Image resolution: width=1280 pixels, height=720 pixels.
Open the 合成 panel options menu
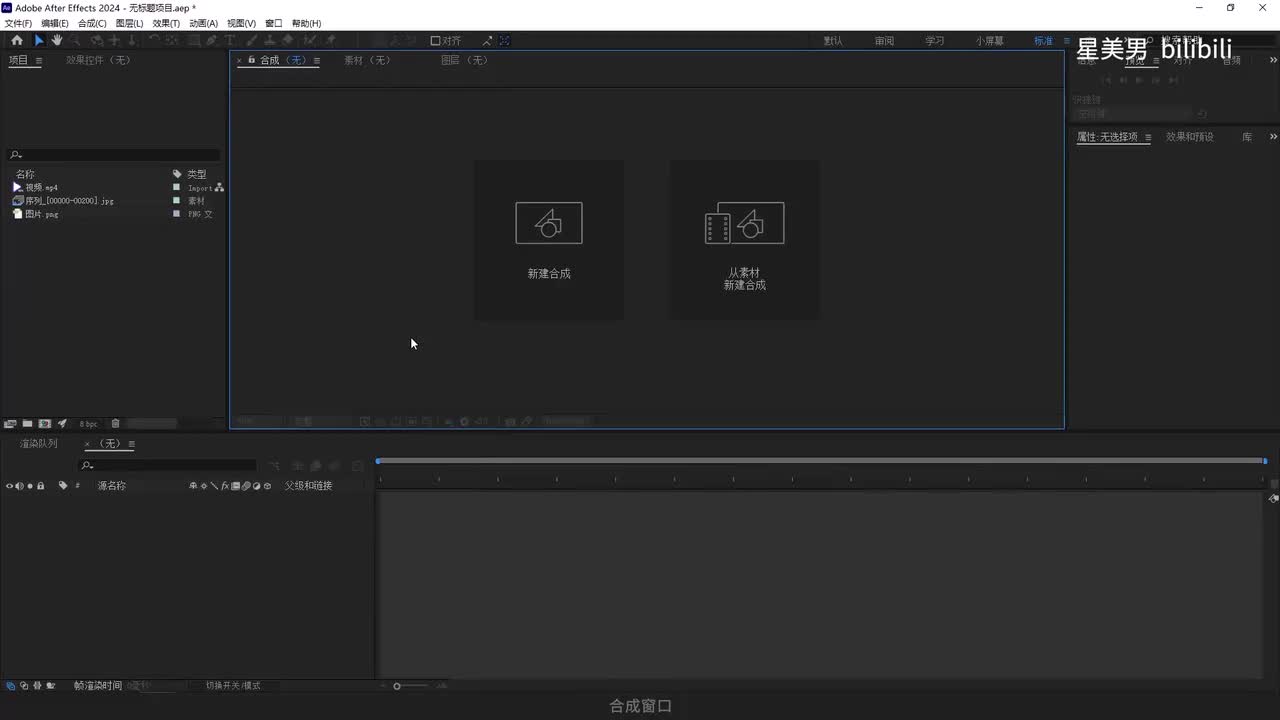(316, 60)
